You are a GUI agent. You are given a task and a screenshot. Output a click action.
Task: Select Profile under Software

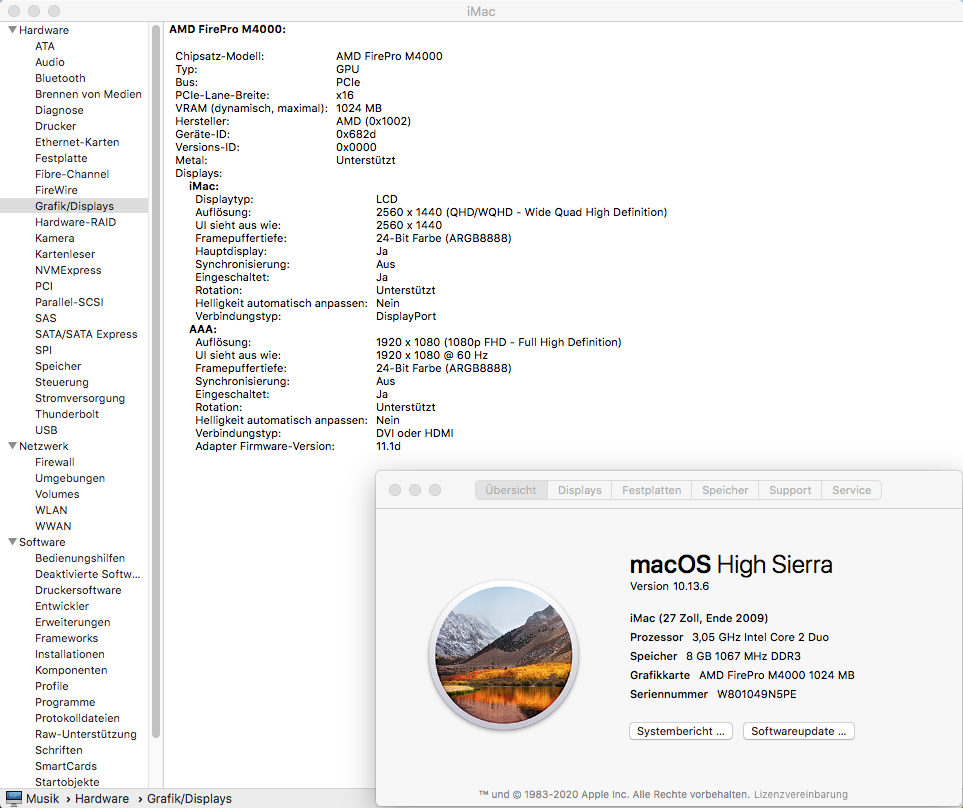[52, 685]
